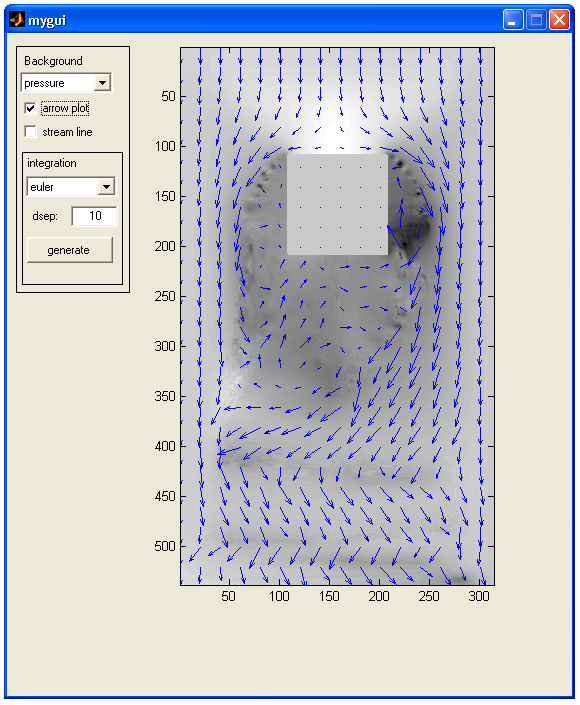Close the mygui window
This screenshot has height=705, width=580.
click(x=559, y=20)
